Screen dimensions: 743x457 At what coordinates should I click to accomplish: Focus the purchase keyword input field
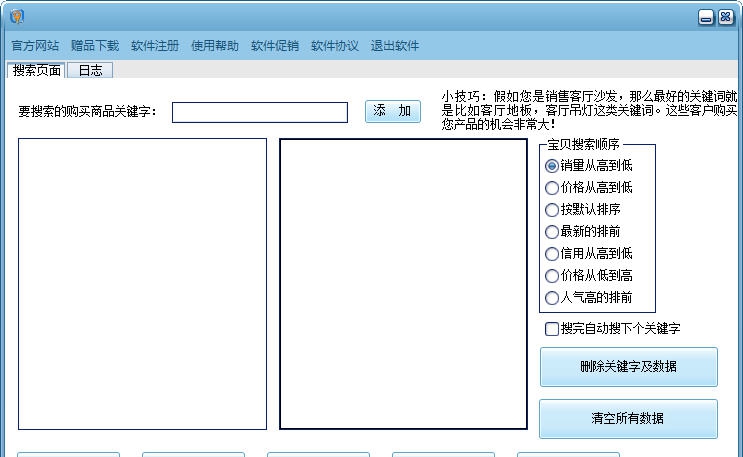pyautogui.click(x=260, y=112)
